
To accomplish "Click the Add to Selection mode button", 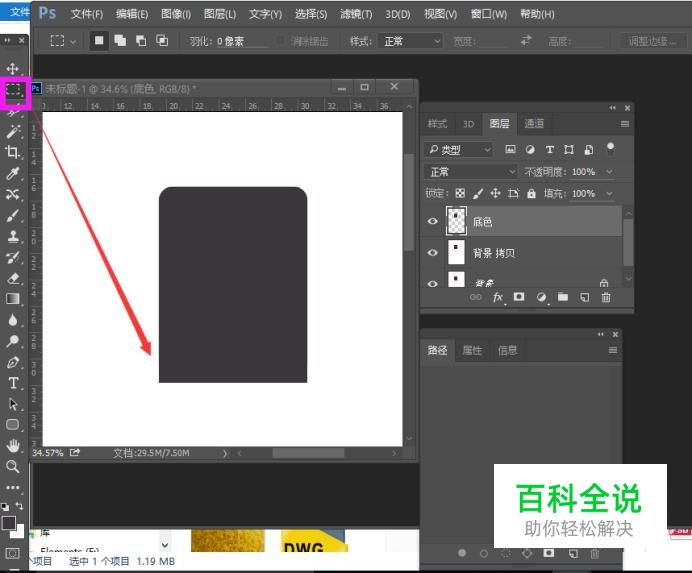I will point(120,41).
